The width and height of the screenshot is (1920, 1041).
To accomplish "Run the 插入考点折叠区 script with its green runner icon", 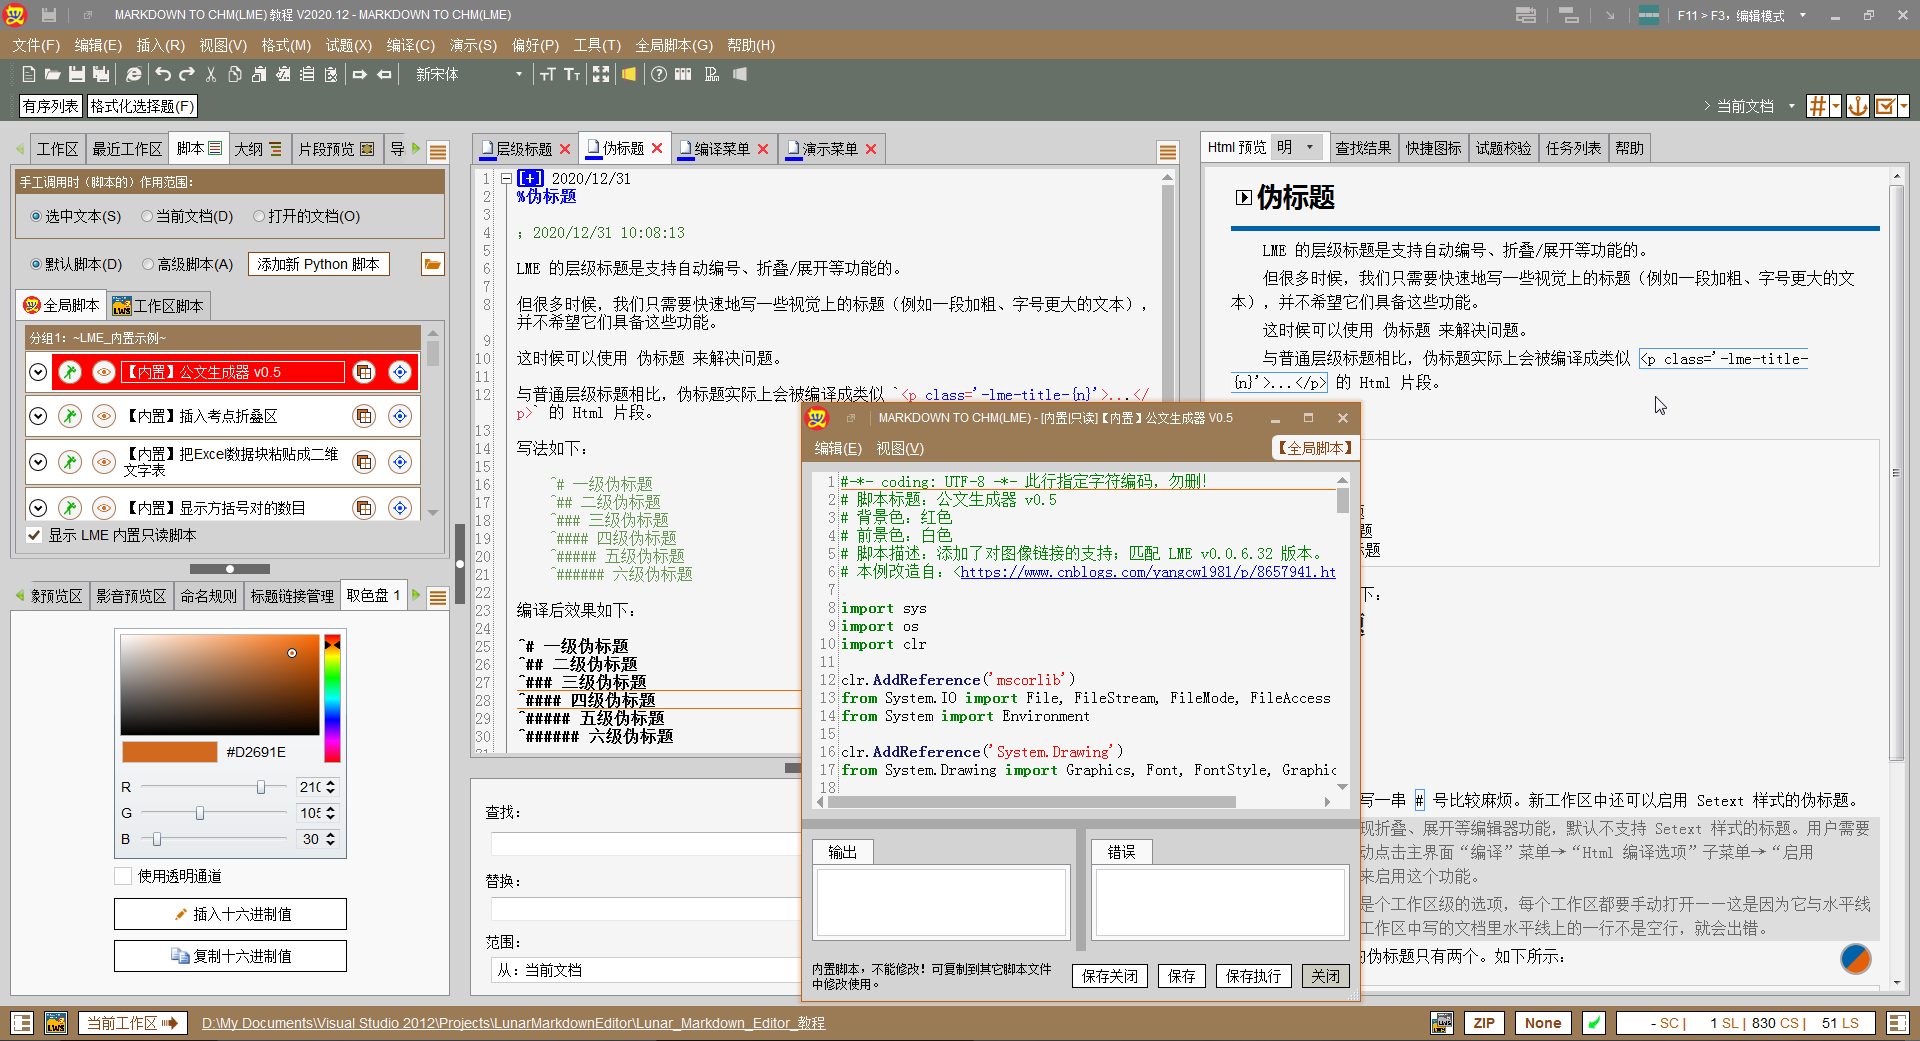I will 69,416.
